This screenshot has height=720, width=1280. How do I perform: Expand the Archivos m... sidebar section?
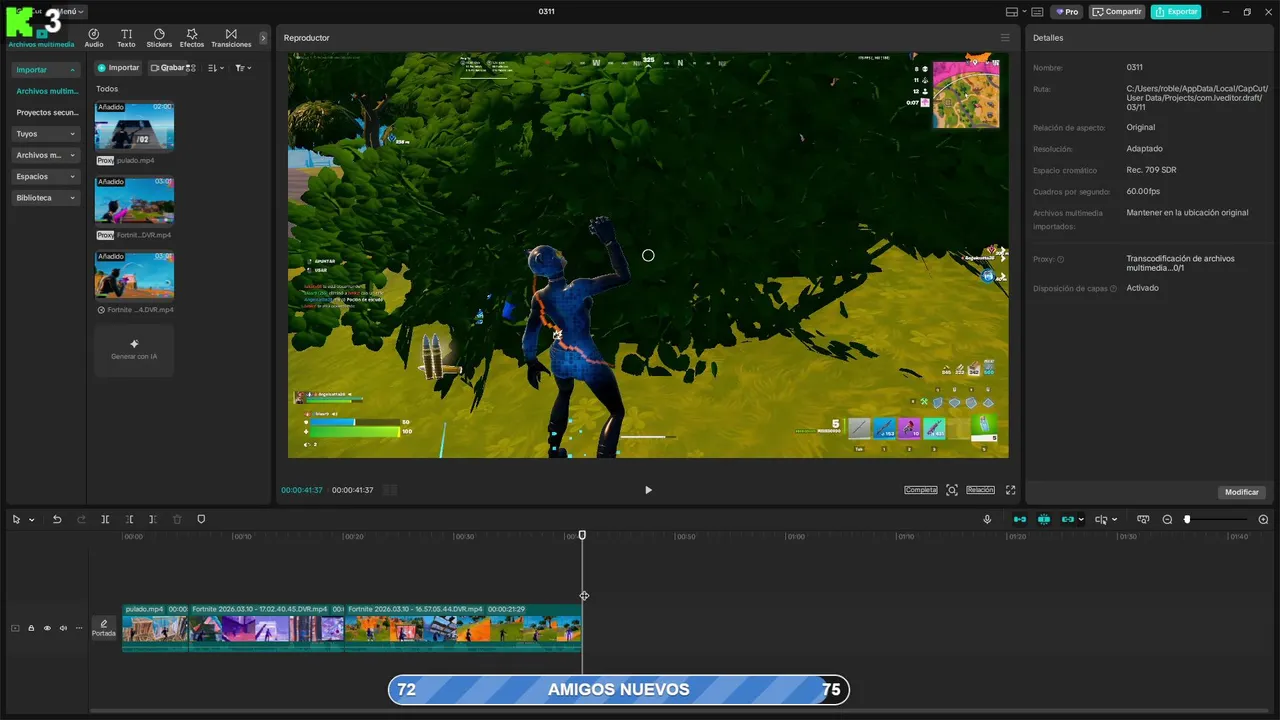(x=46, y=155)
